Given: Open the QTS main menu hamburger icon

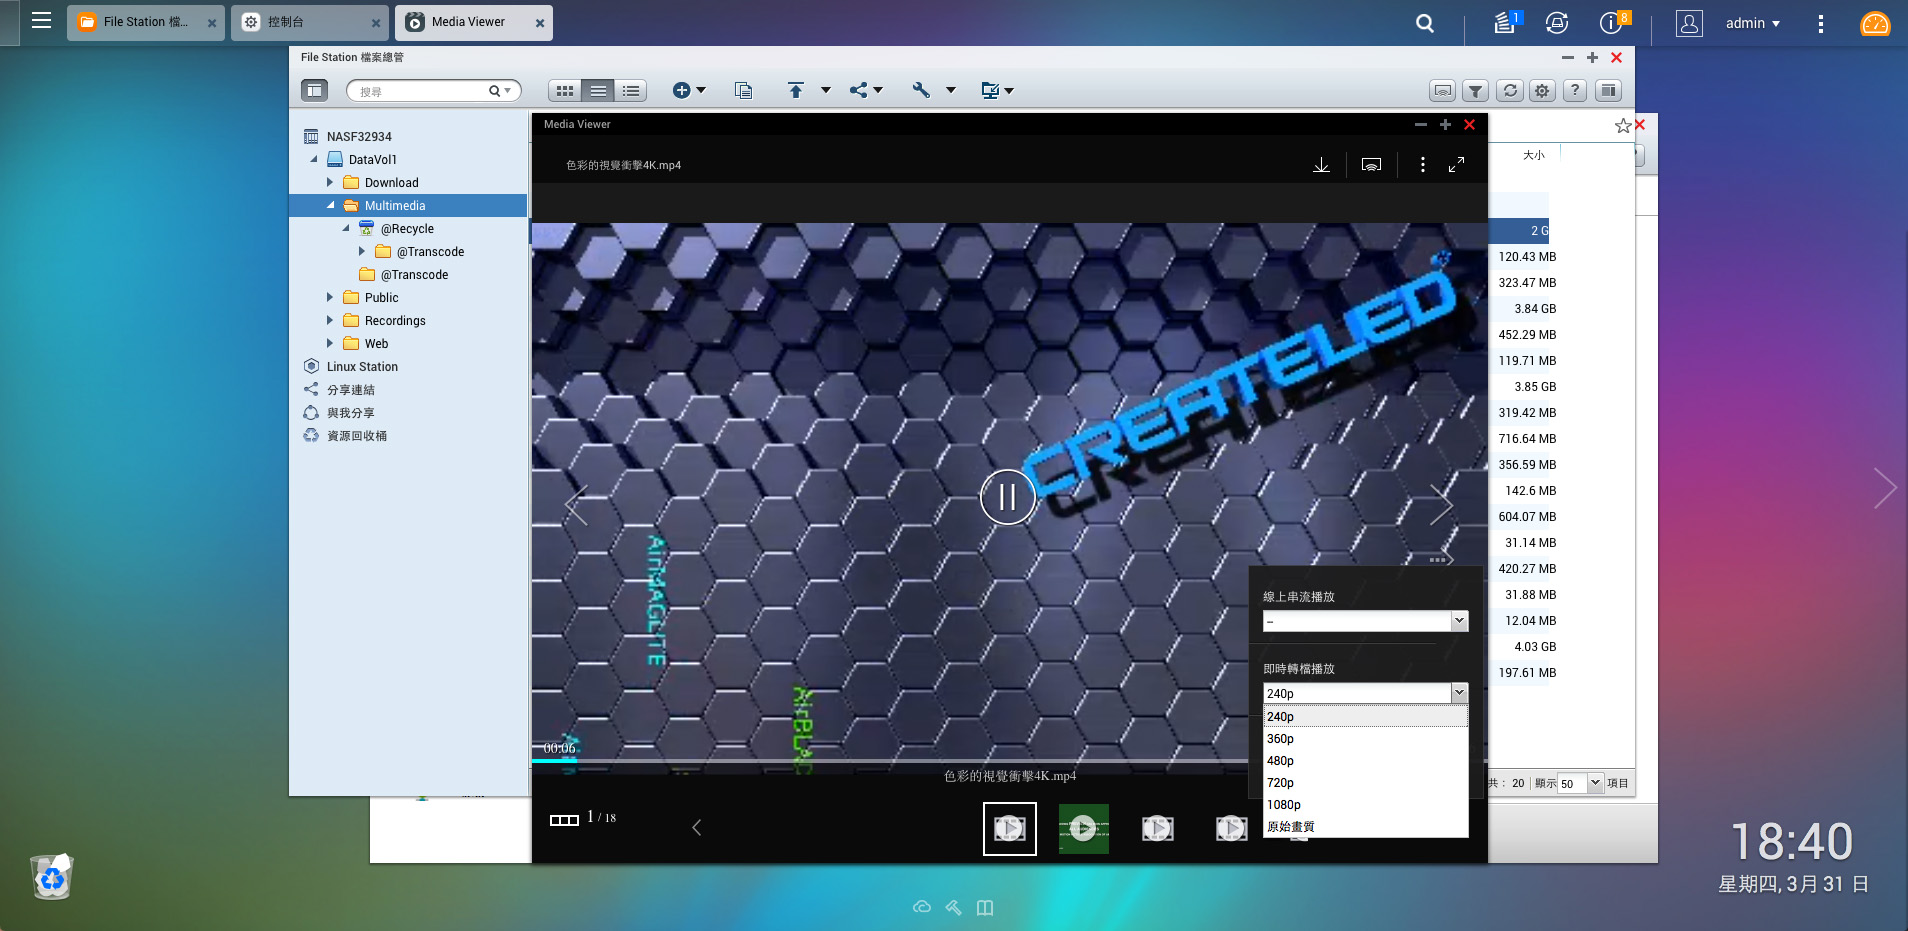Looking at the screenshot, I should tap(41, 21).
